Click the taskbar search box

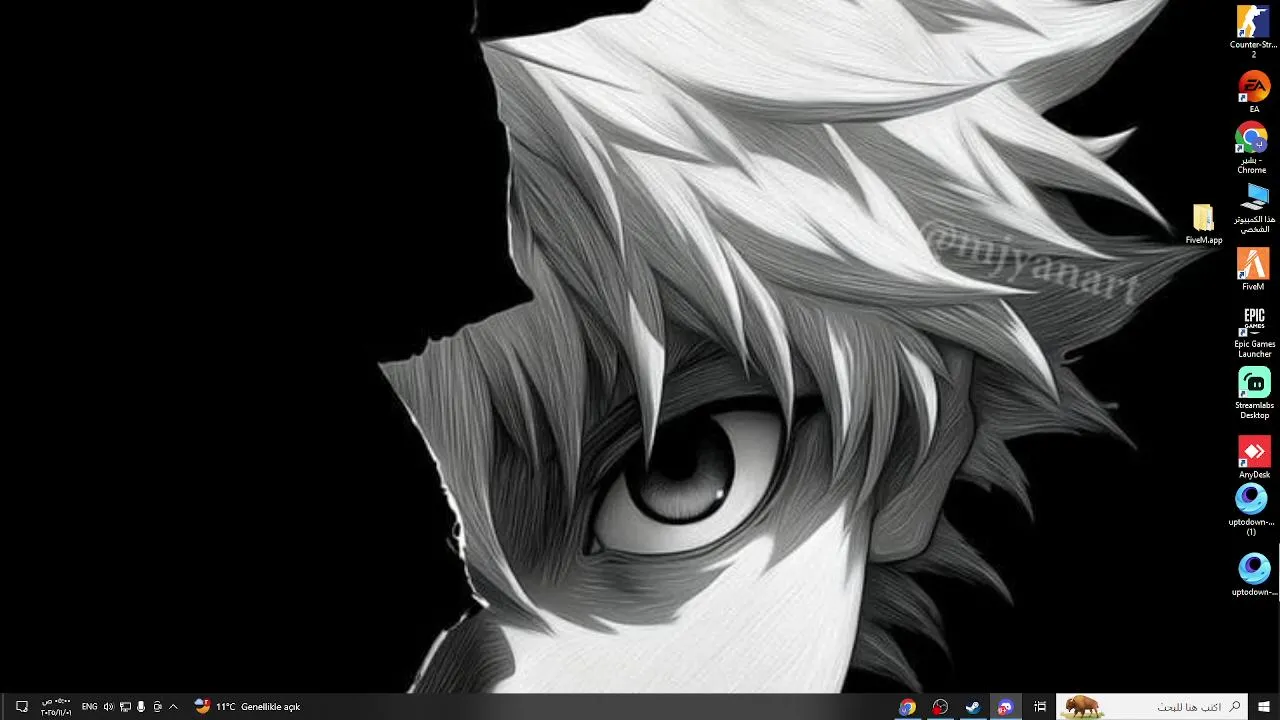point(1152,707)
